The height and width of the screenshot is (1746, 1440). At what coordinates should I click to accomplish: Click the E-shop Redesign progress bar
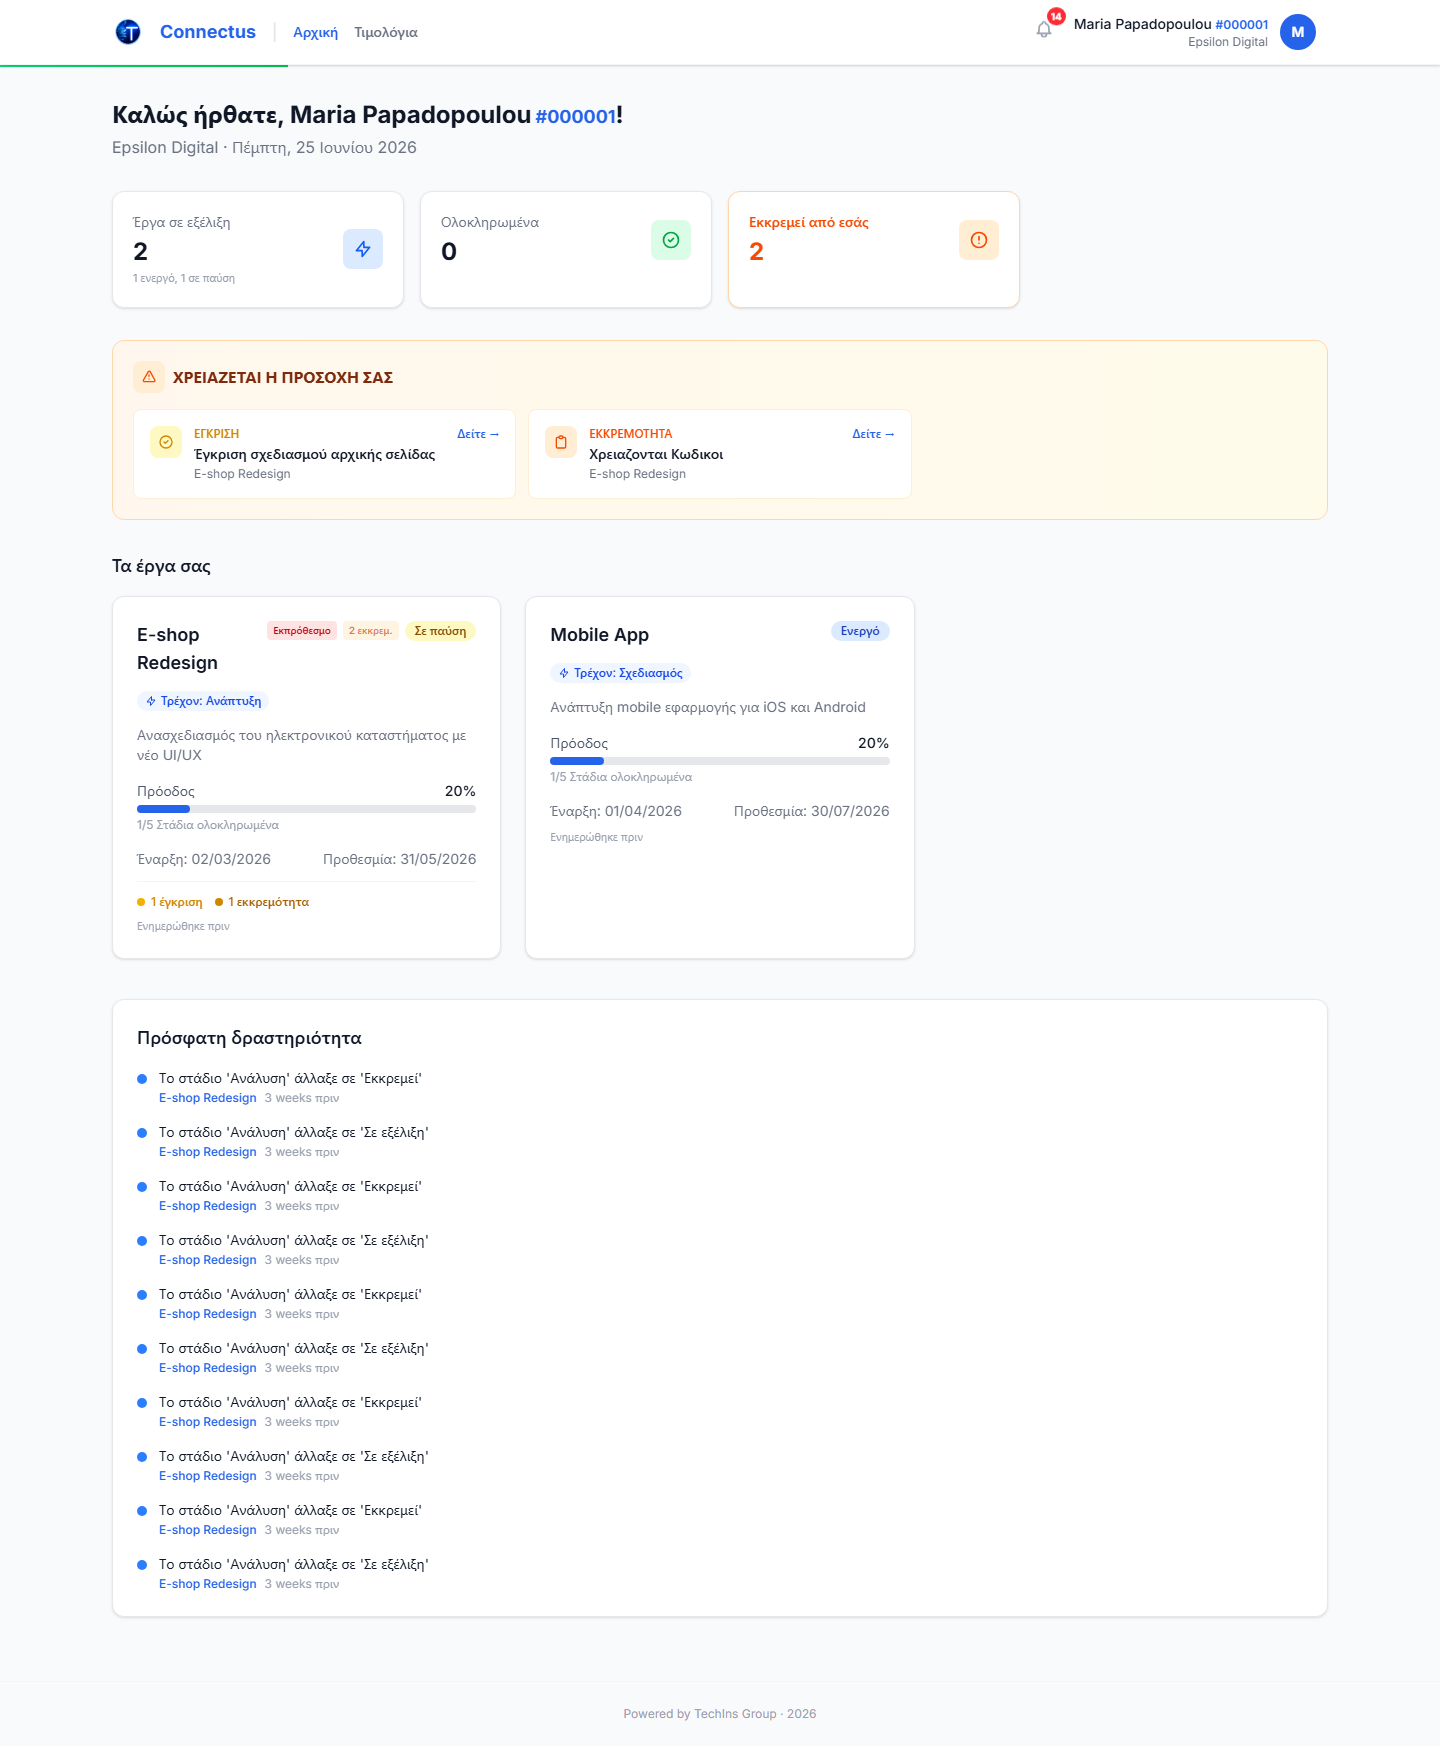coord(306,809)
